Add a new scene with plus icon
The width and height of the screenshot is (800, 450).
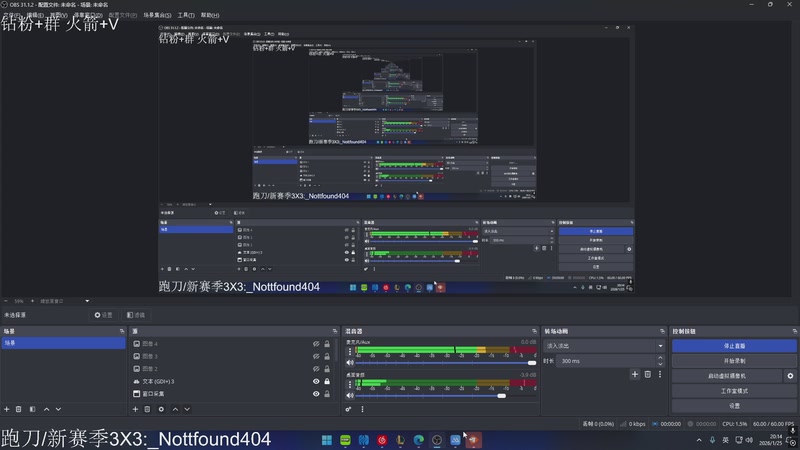click(x=7, y=409)
